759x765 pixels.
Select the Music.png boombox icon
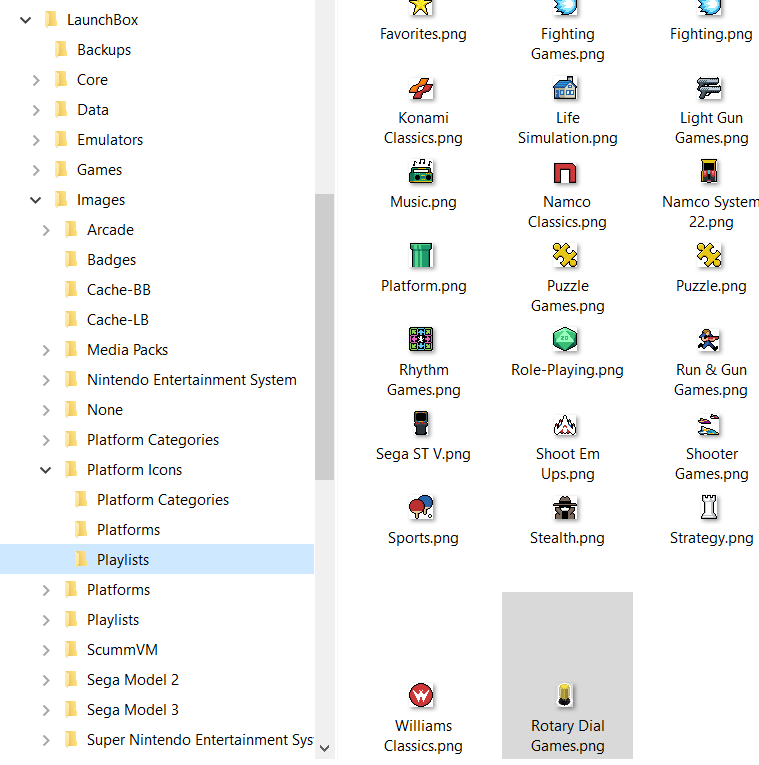(x=421, y=172)
